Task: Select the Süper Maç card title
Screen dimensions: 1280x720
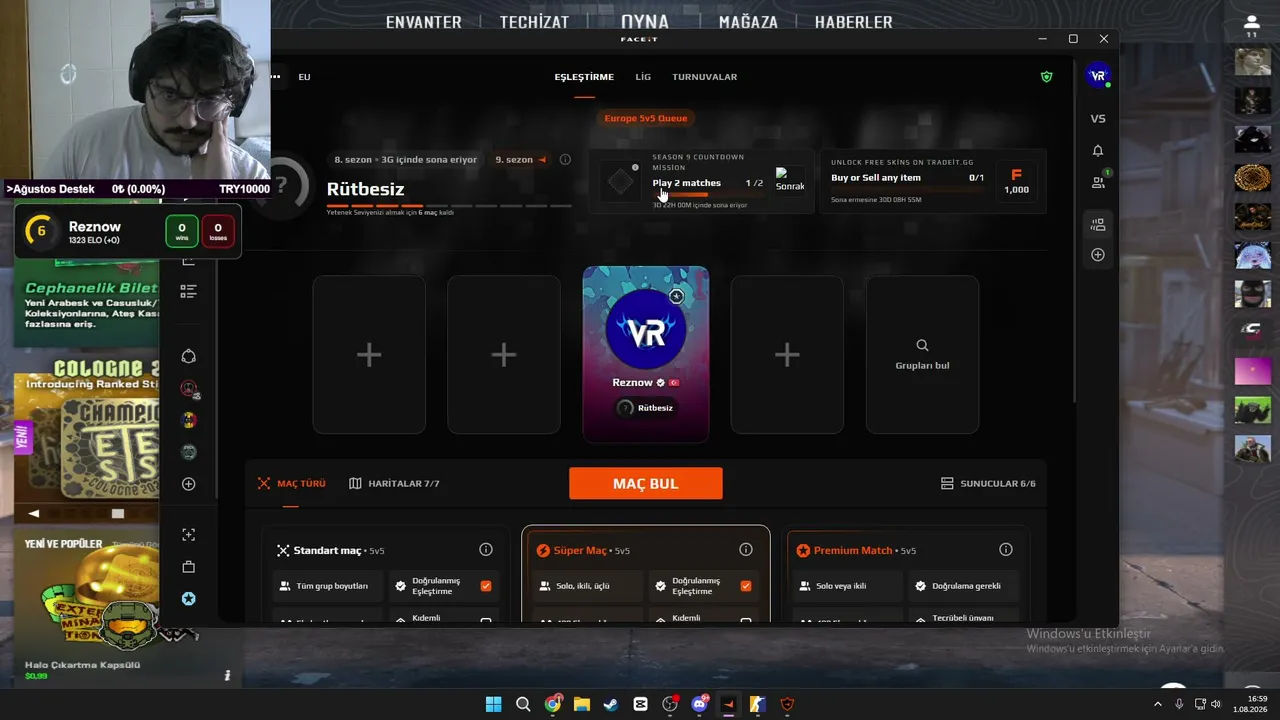Action: (x=580, y=551)
